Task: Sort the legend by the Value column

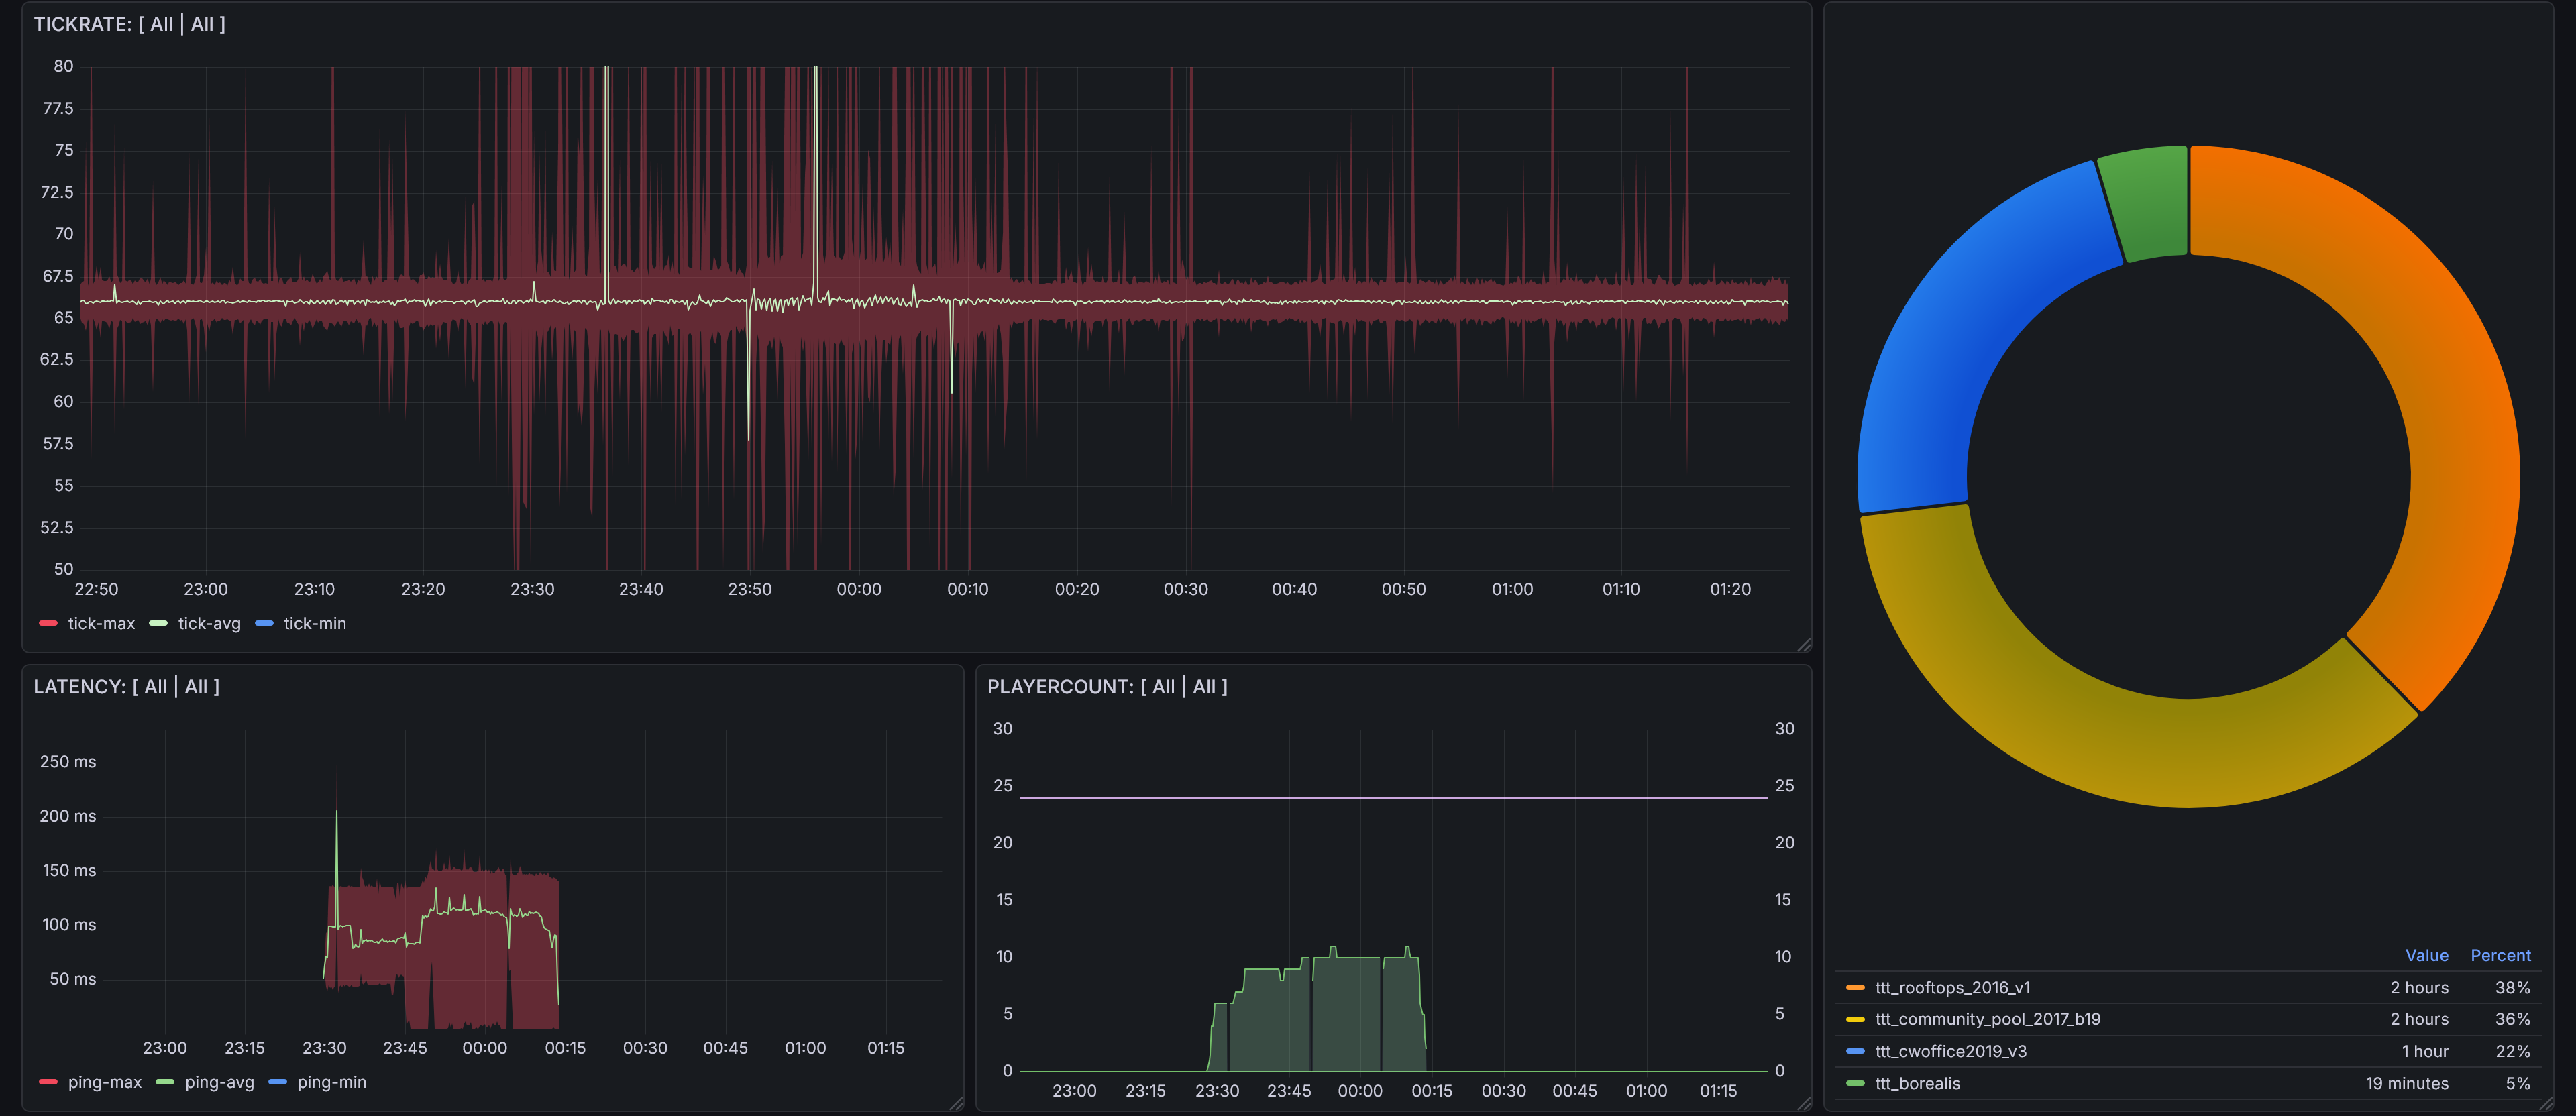Action: (x=2426, y=956)
